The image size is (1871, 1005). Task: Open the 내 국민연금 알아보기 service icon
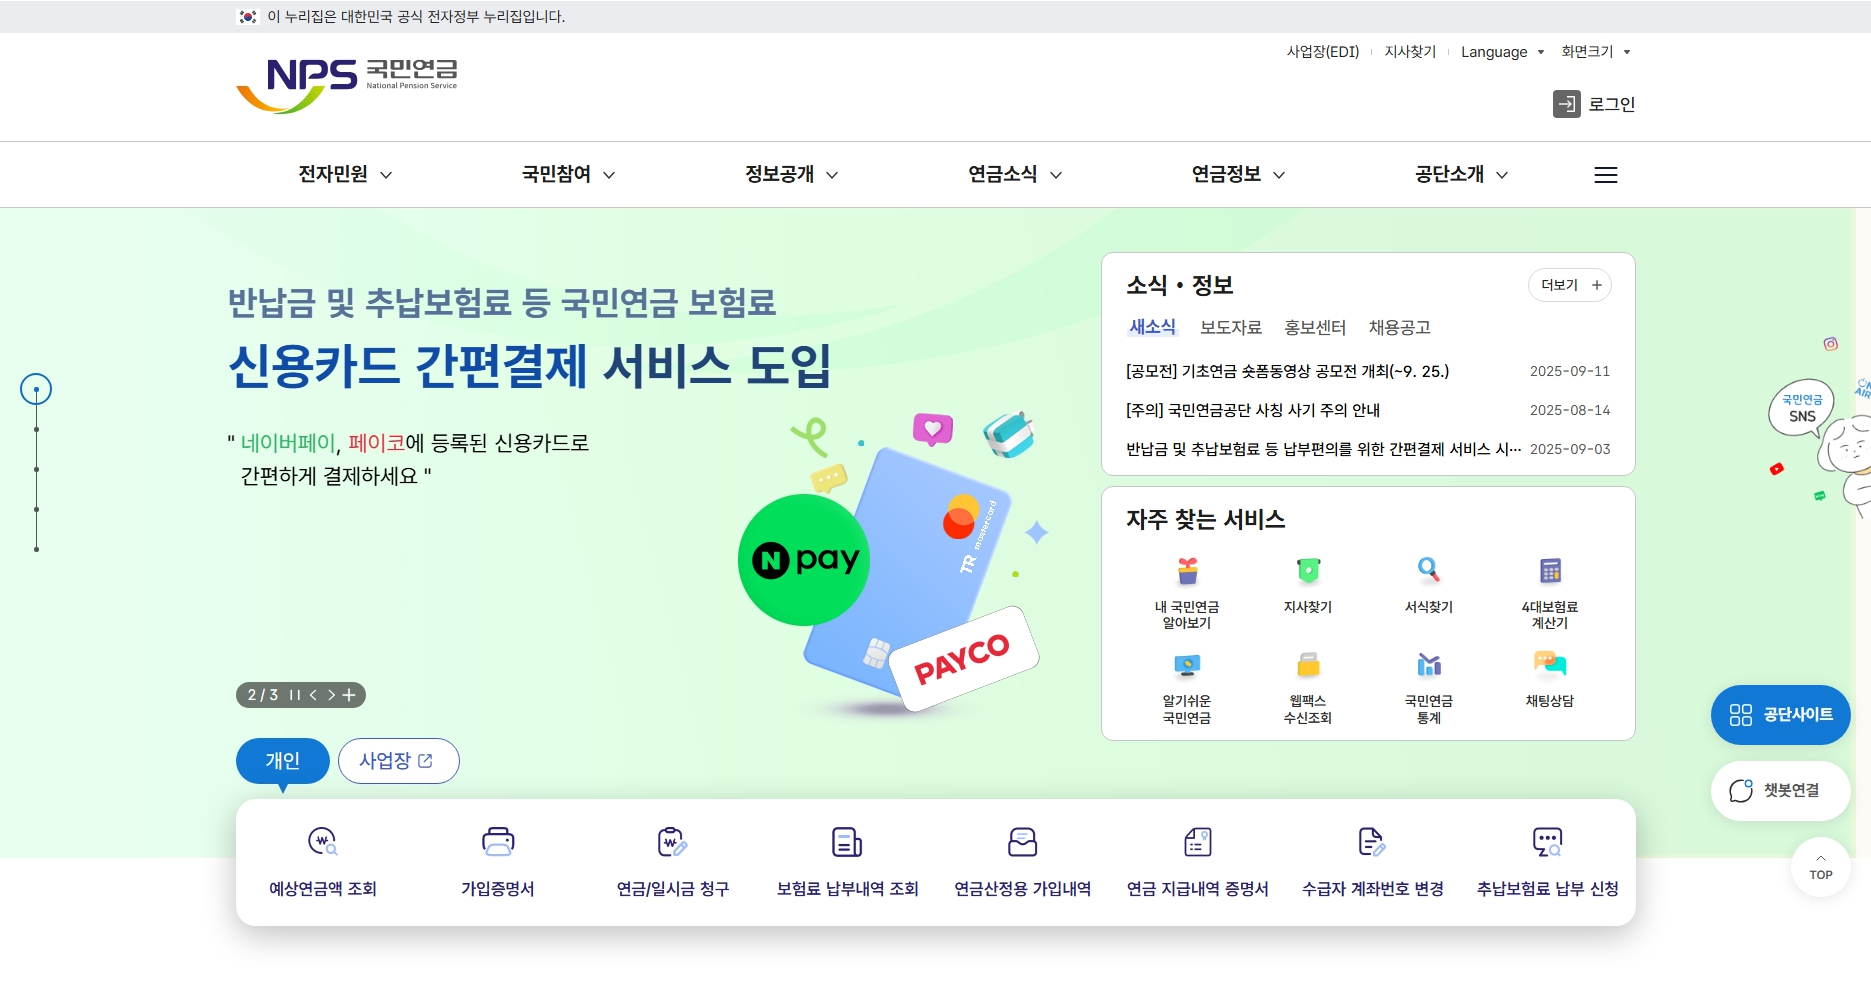(x=1187, y=571)
